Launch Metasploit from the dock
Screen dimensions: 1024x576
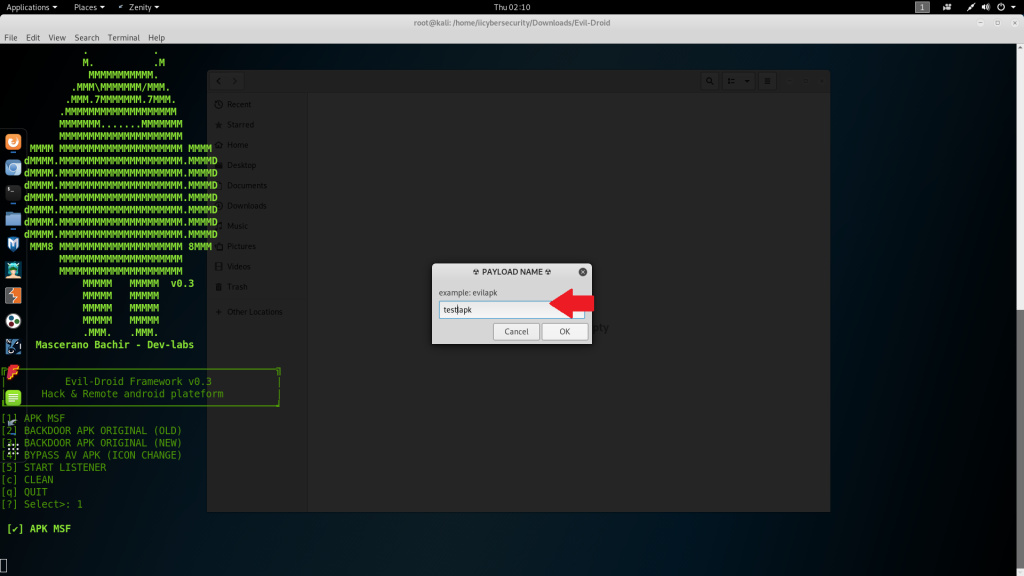[13, 244]
